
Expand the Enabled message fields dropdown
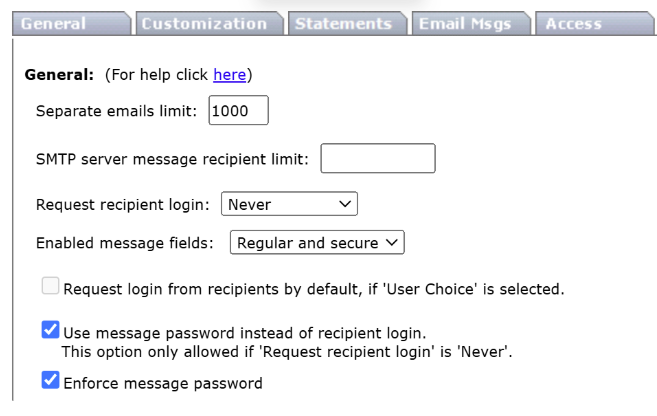[x=316, y=243]
